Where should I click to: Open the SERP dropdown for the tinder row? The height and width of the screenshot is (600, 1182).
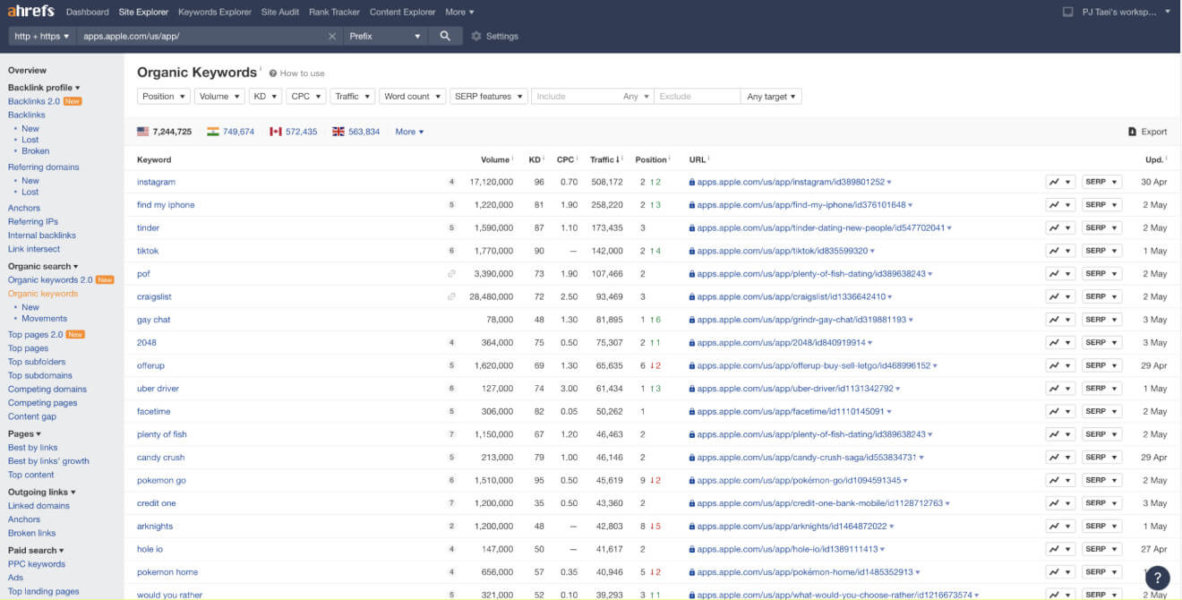1101,228
